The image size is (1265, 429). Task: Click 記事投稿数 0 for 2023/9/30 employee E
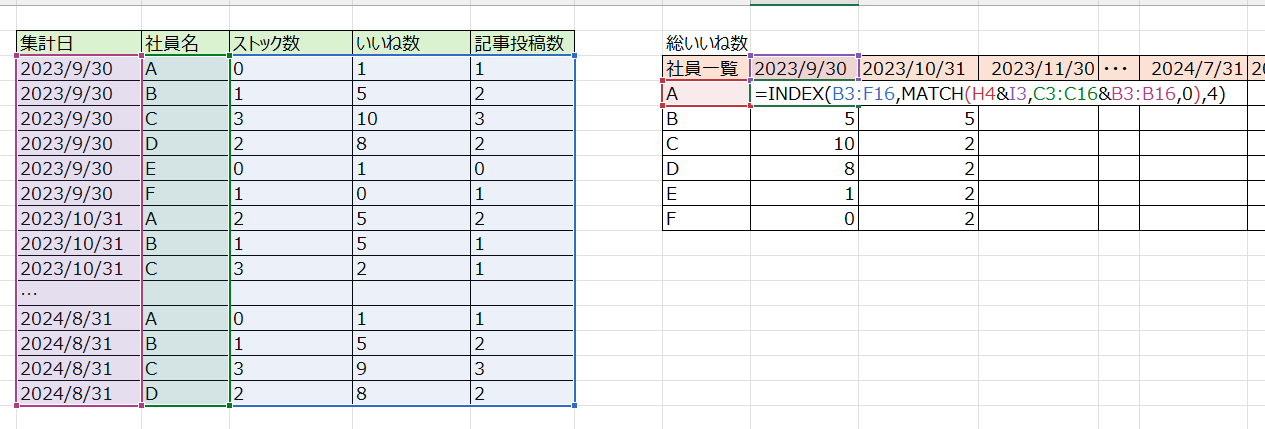[x=523, y=169]
